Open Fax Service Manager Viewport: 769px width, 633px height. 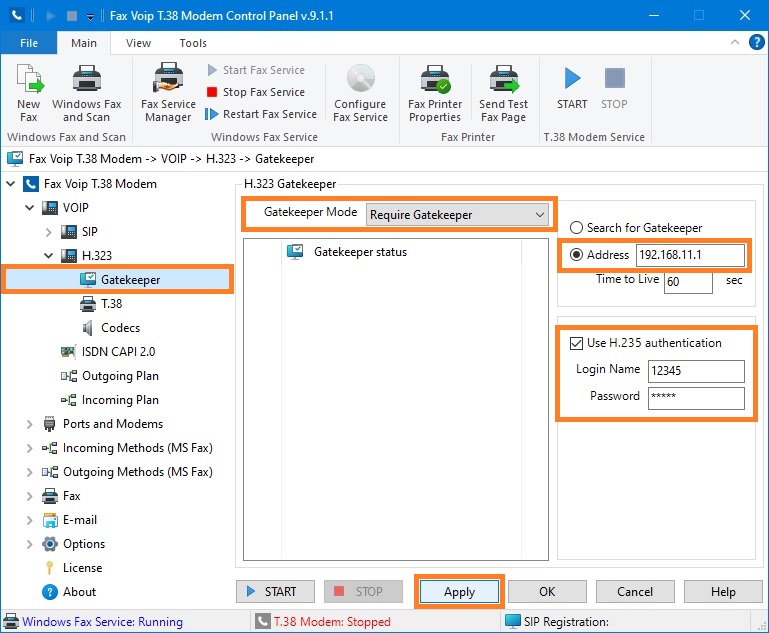tap(168, 93)
